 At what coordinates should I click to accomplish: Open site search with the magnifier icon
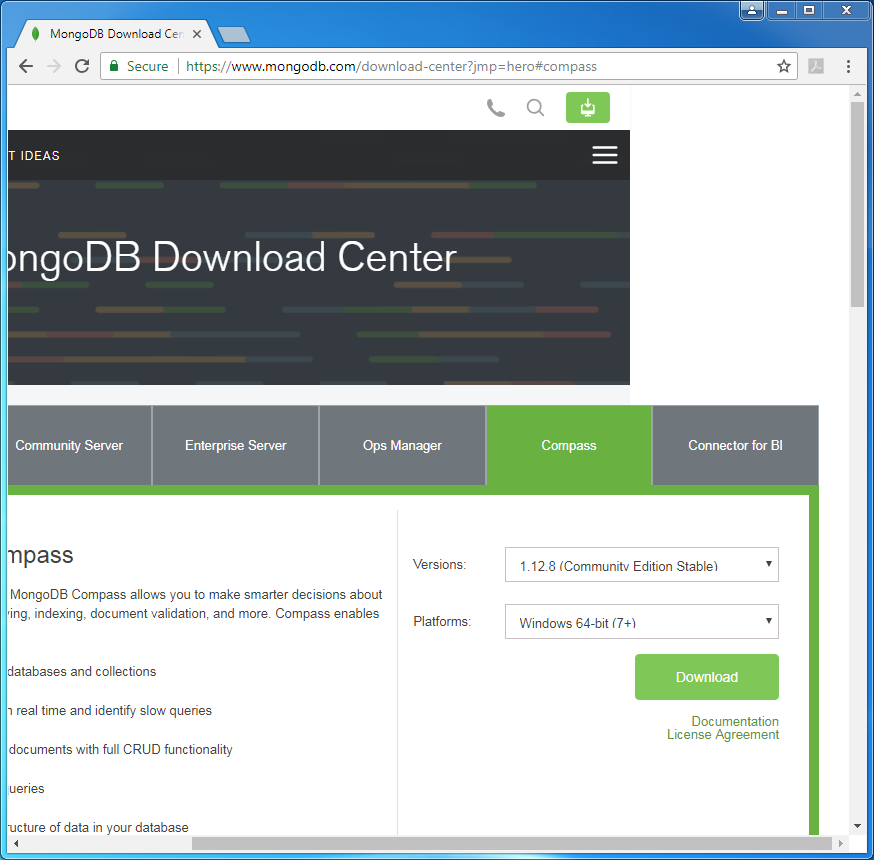(x=535, y=108)
